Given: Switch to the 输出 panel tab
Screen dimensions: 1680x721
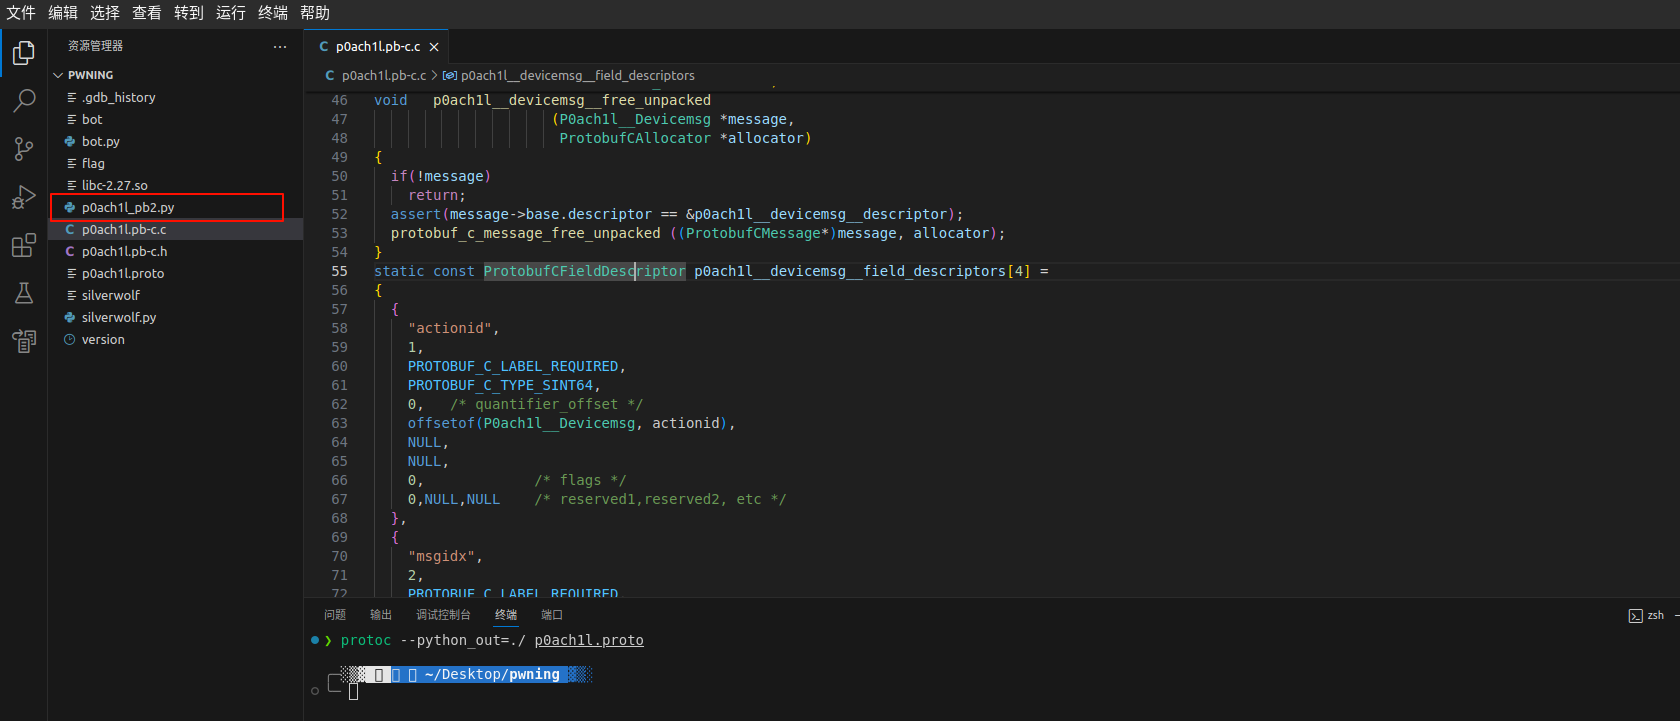Looking at the screenshot, I should 381,615.
